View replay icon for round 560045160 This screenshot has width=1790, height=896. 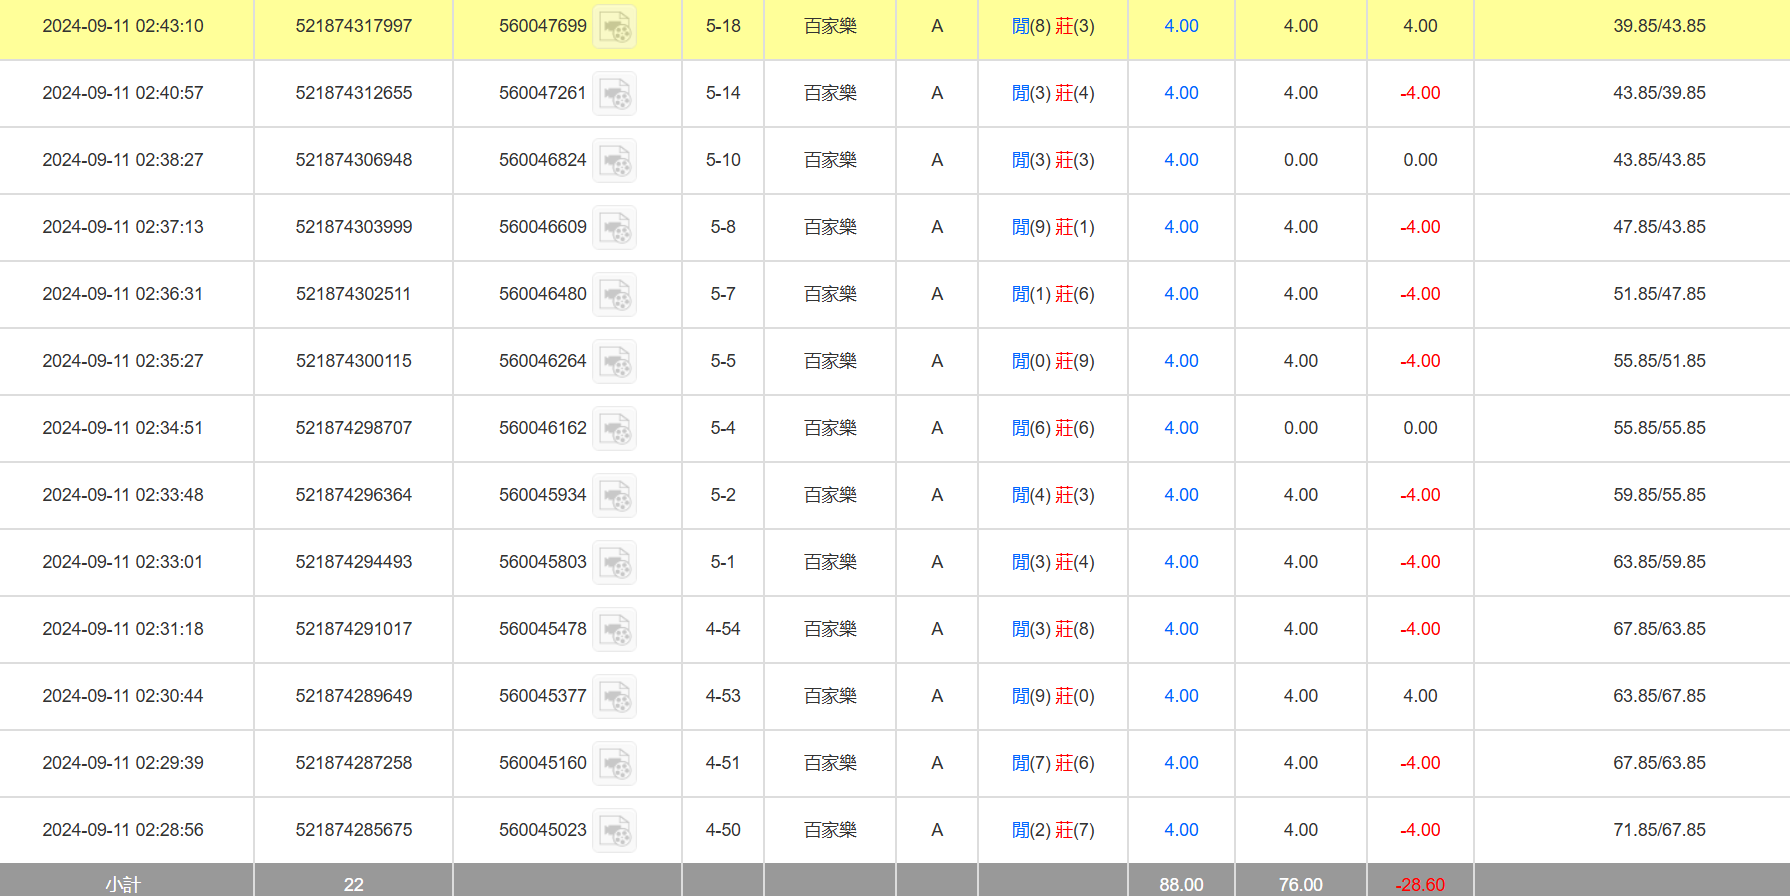(614, 764)
